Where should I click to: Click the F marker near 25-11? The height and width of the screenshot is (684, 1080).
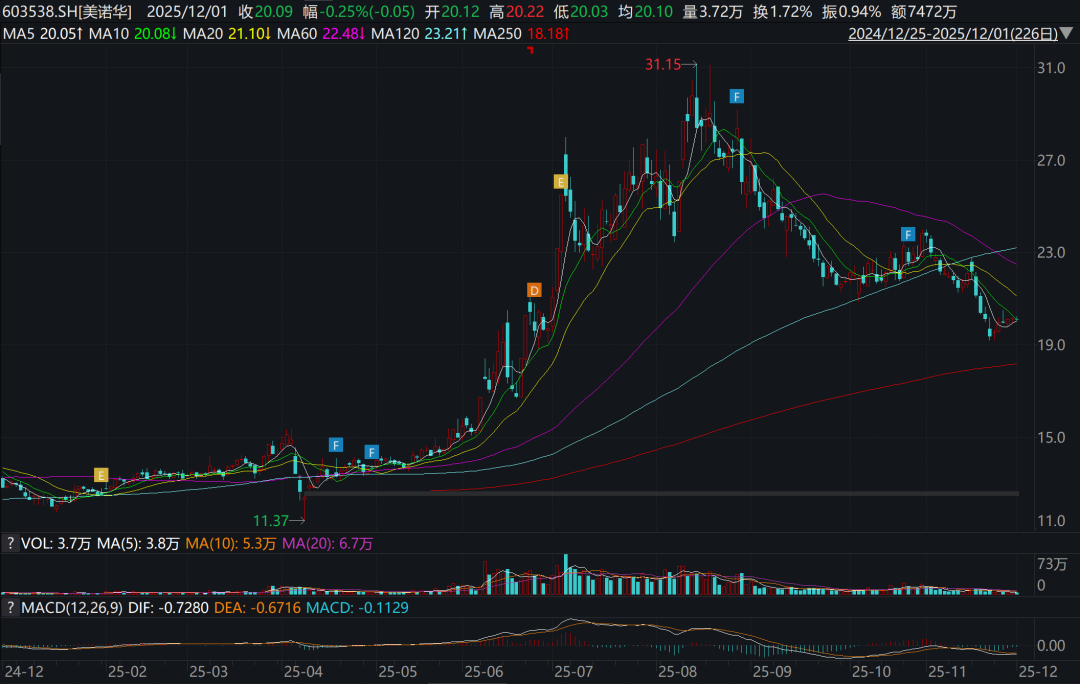pos(908,235)
